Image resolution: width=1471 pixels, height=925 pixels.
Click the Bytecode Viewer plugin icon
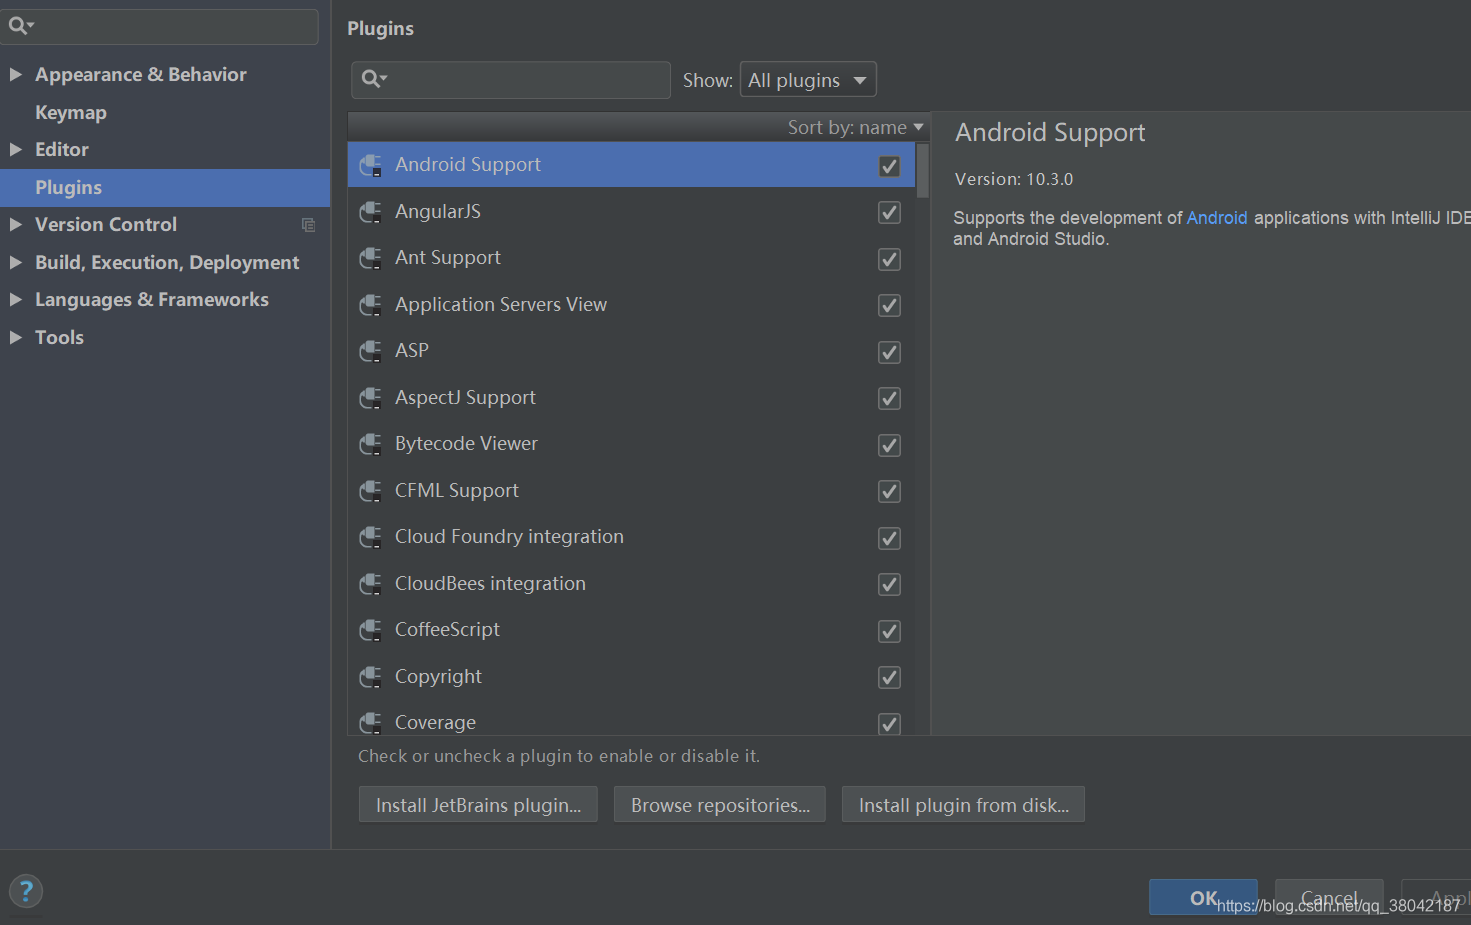tap(370, 444)
